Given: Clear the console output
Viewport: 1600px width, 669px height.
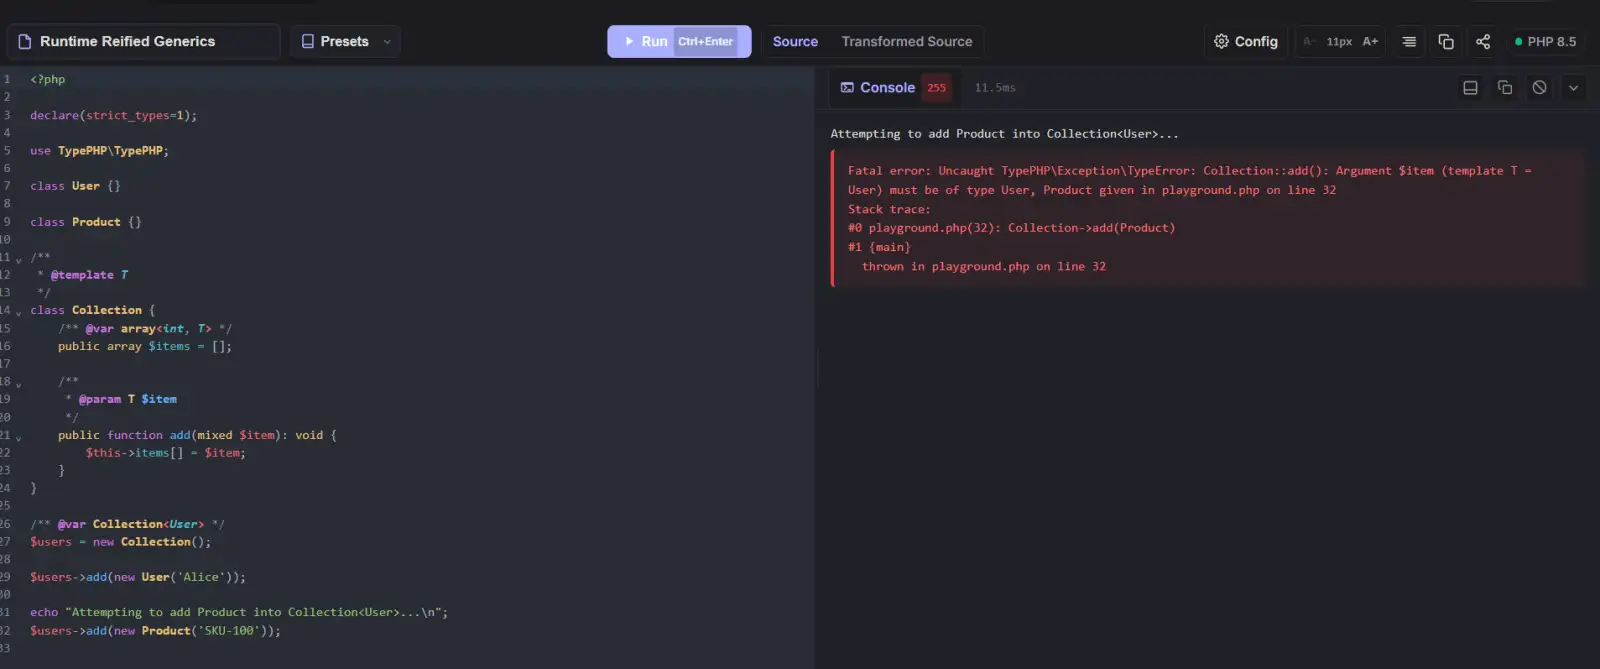Looking at the screenshot, I should pyautogui.click(x=1539, y=87).
